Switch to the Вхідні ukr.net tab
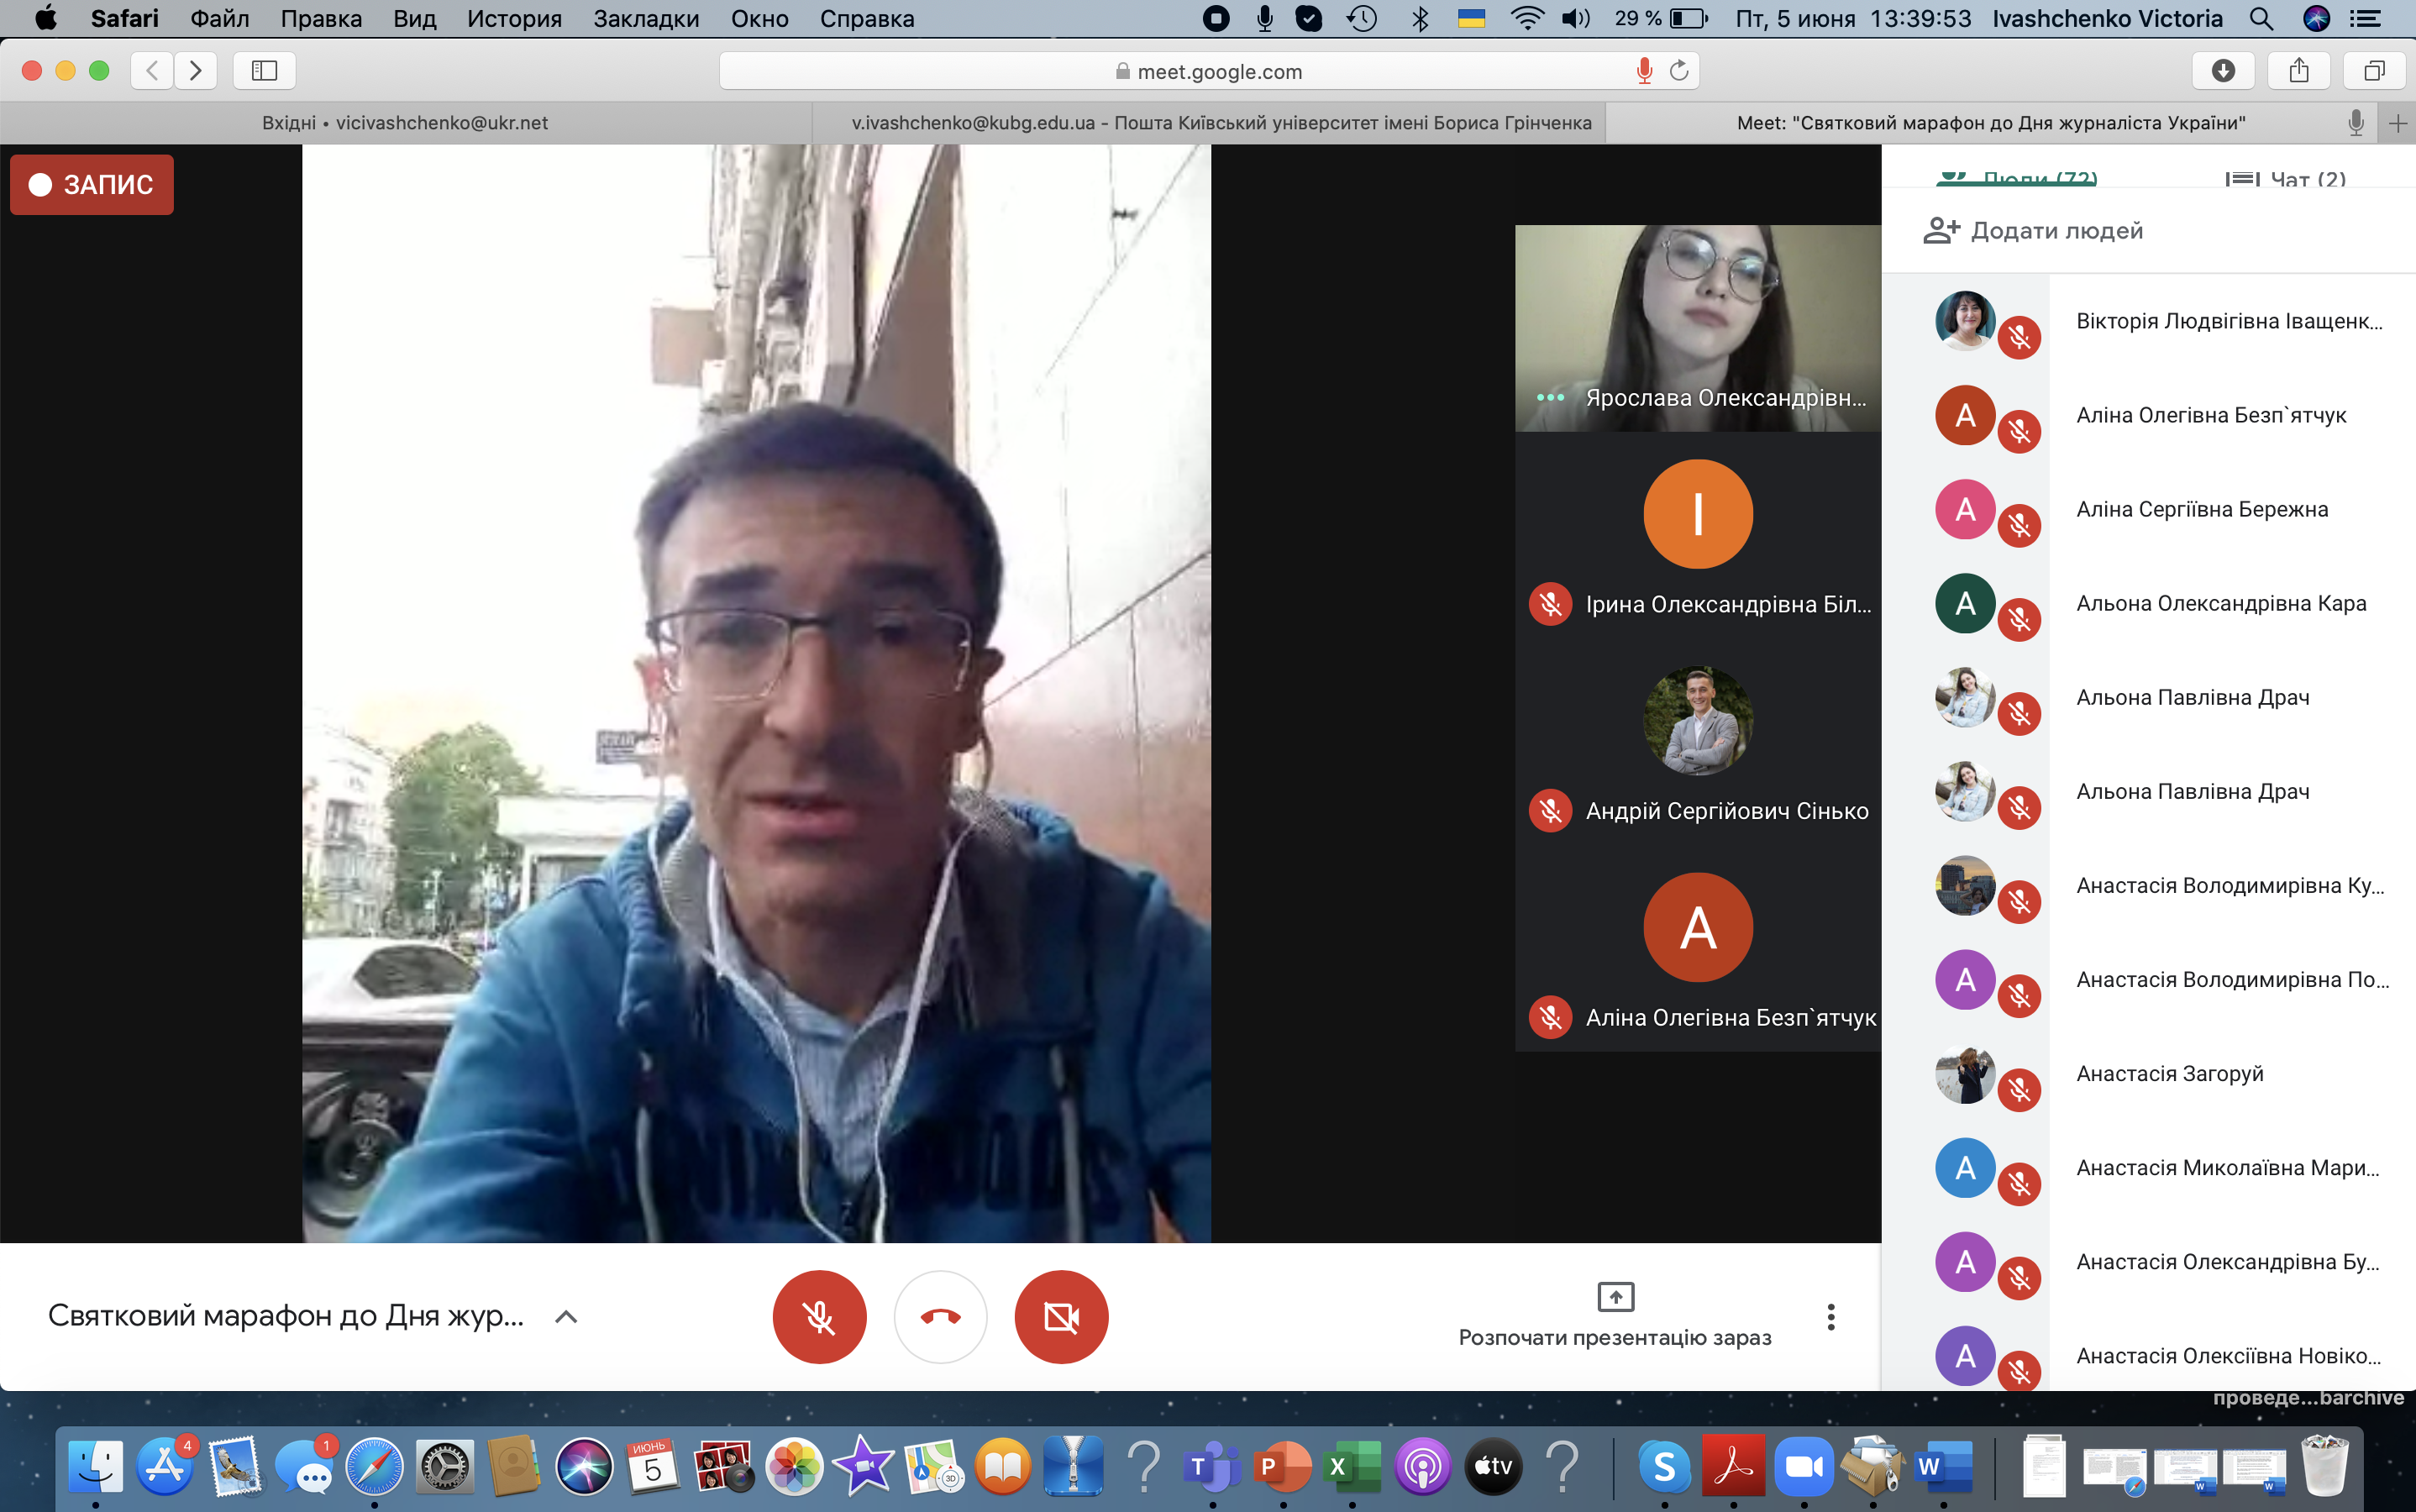The width and height of the screenshot is (2416, 1512). [404, 123]
